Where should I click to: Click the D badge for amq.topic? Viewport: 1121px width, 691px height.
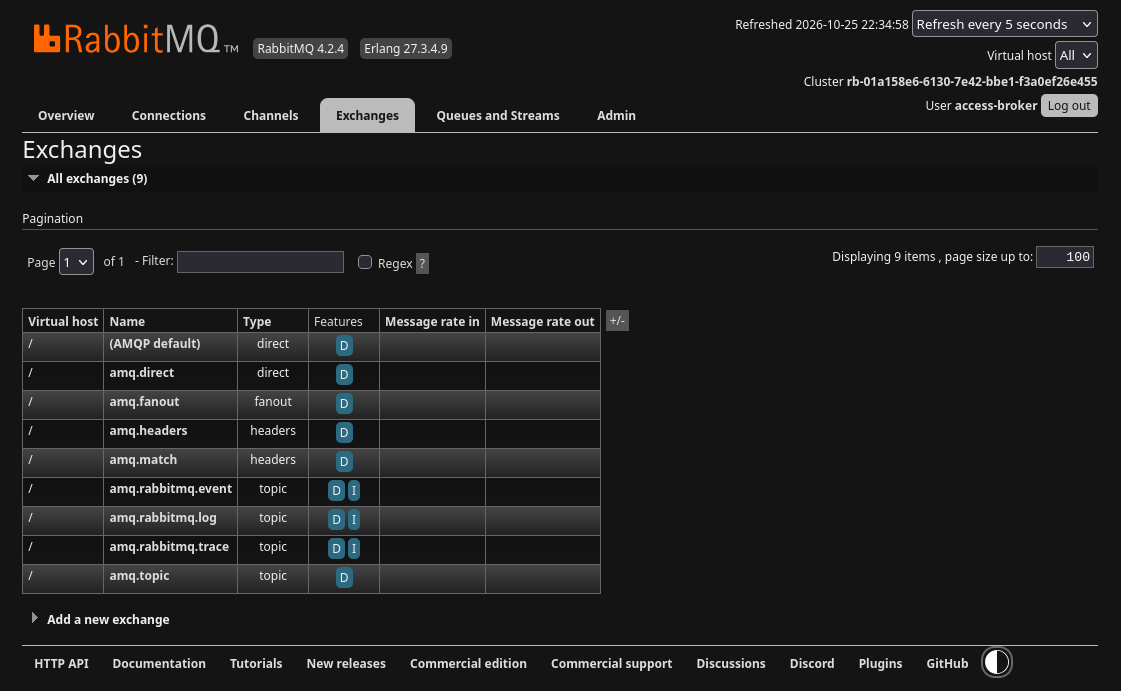pyautogui.click(x=344, y=577)
